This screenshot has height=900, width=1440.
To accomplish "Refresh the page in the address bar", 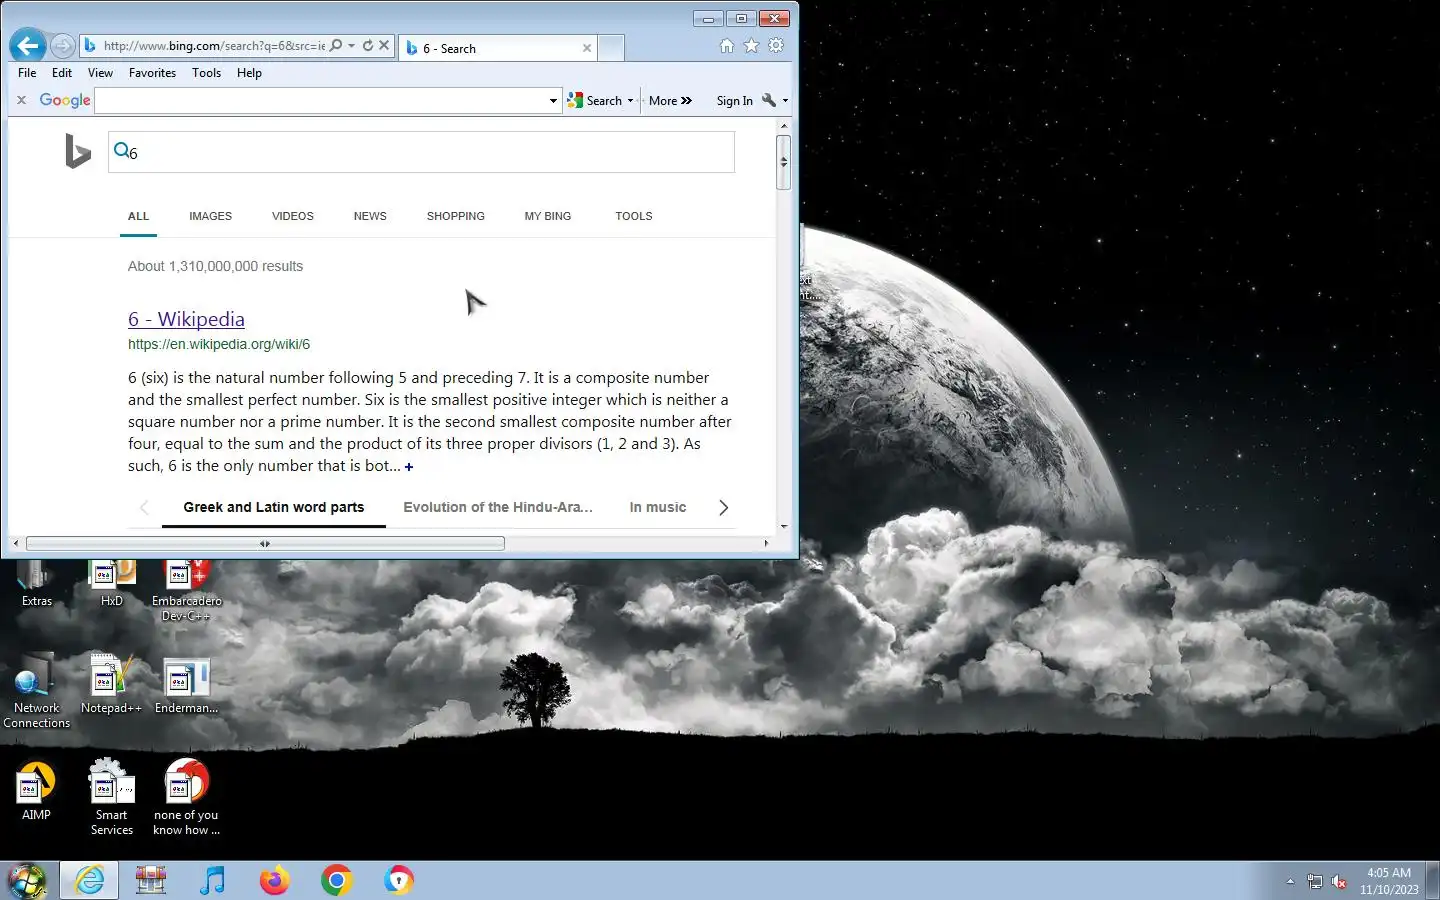I will click(x=368, y=45).
